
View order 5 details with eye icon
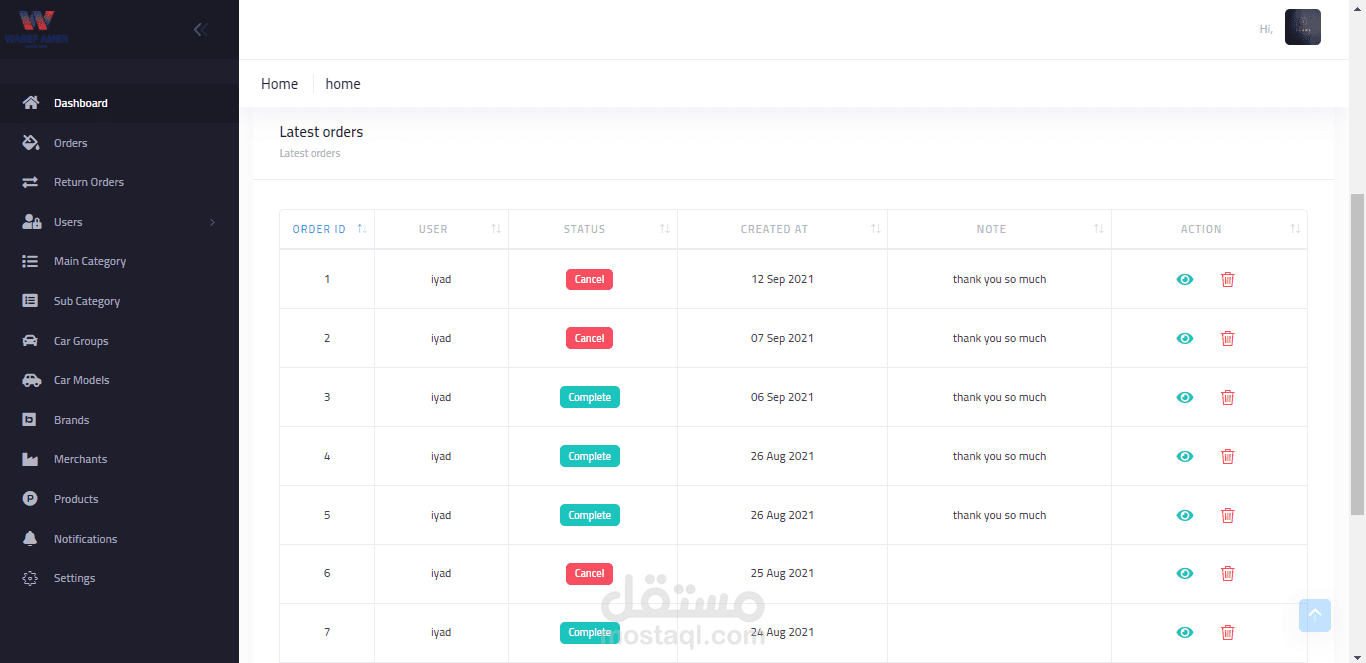click(x=1185, y=515)
